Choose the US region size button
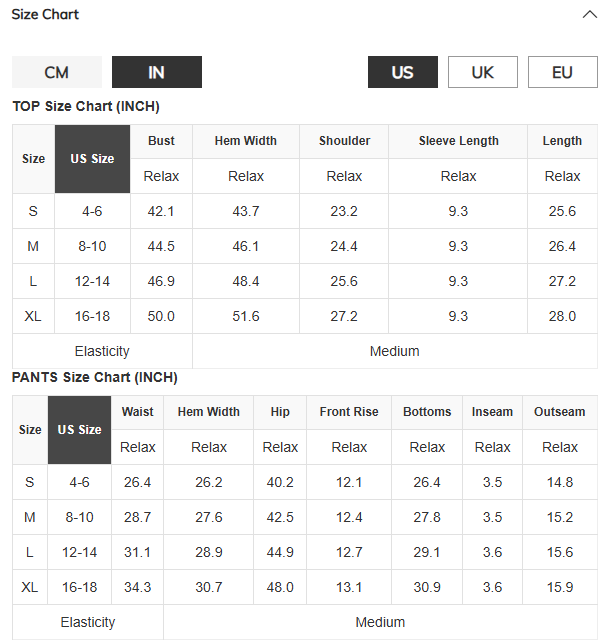 pos(403,72)
